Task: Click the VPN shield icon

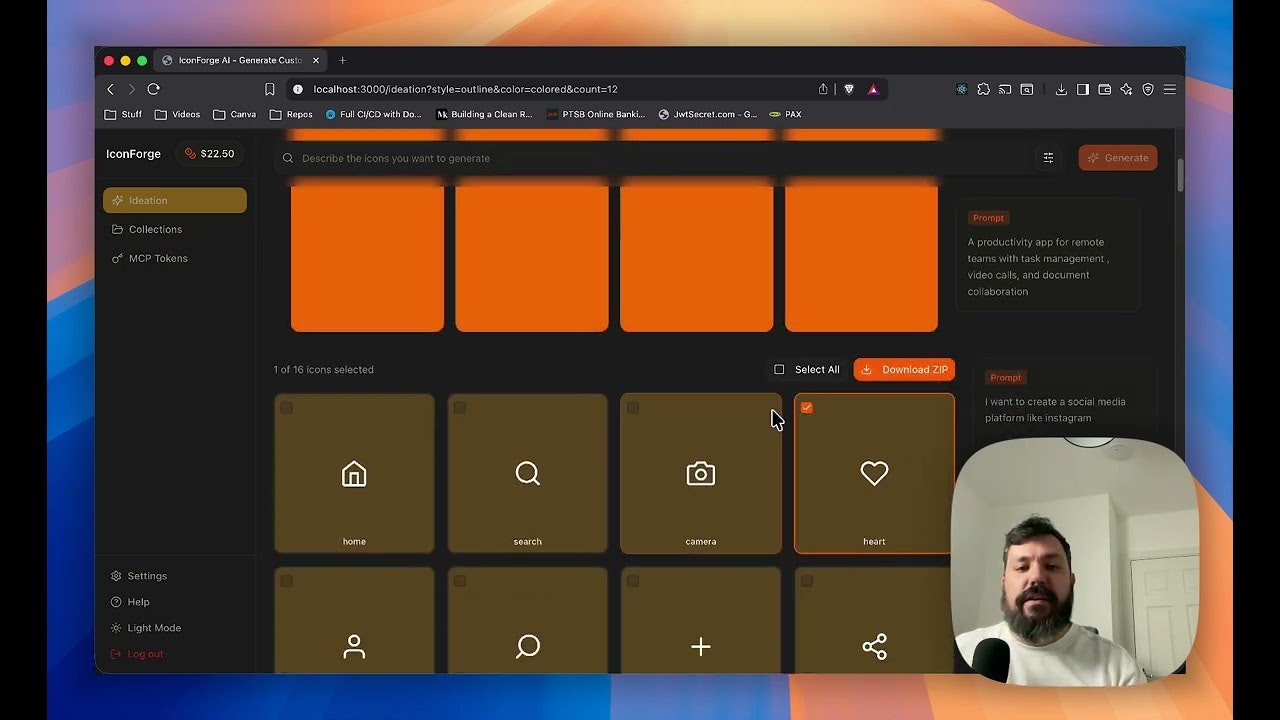Action: (1148, 89)
